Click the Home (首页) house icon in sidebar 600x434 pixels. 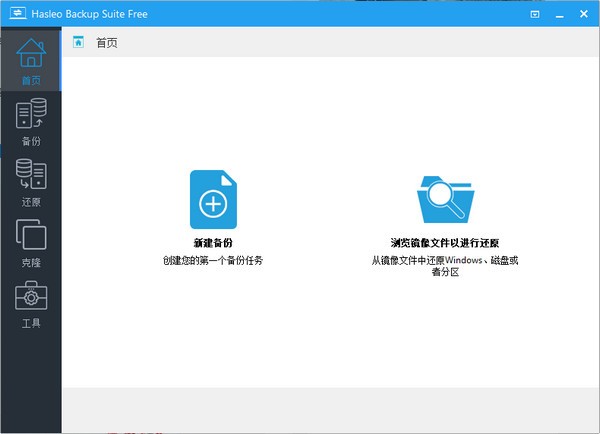coord(31,55)
